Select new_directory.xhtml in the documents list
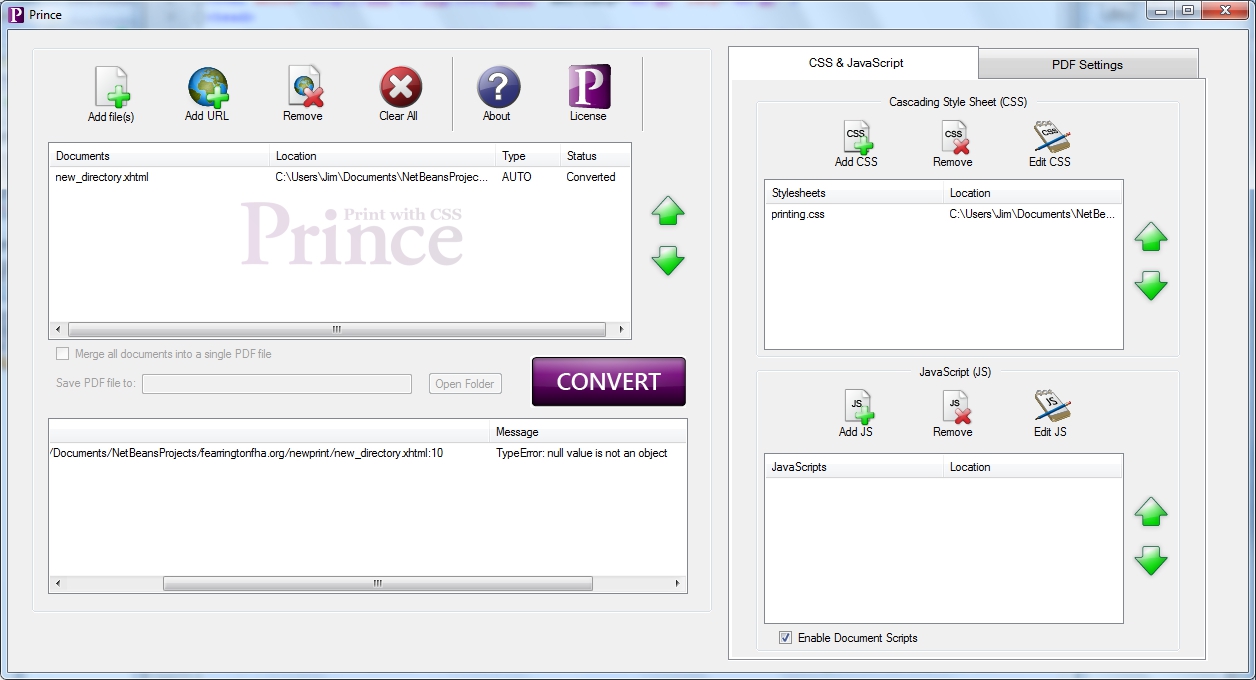The image size is (1256, 680). pos(102,177)
